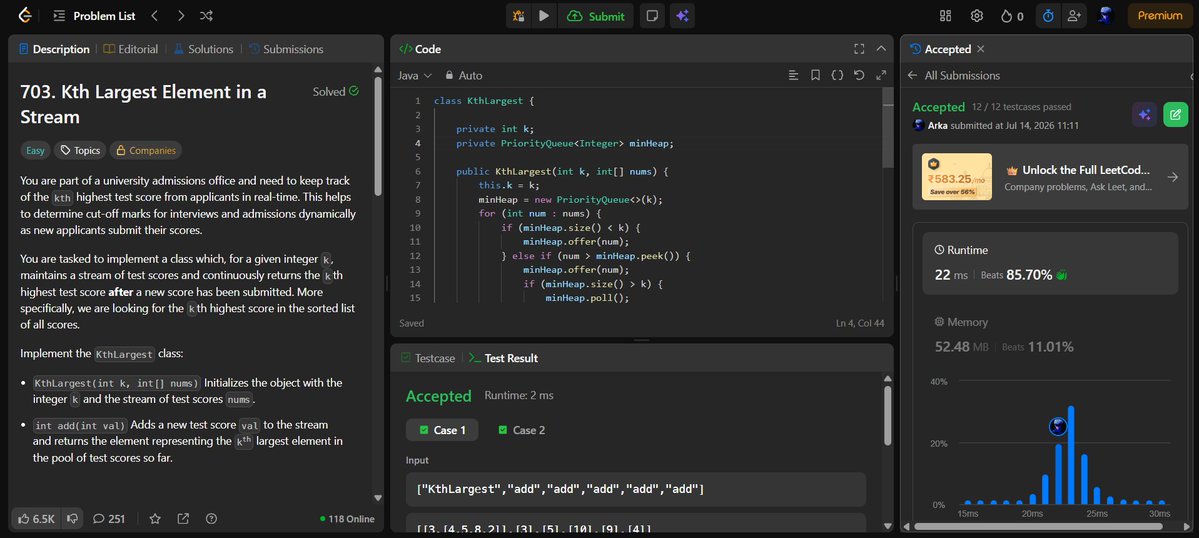1199x538 pixels.
Task: Collapse the Code panel chevron
Action: [x=881, y=49]
